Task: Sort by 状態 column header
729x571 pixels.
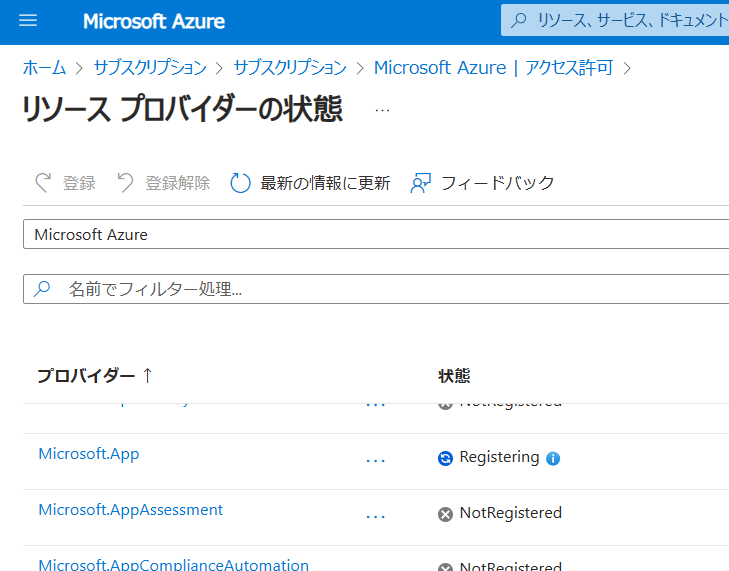Action: point(454,375)
